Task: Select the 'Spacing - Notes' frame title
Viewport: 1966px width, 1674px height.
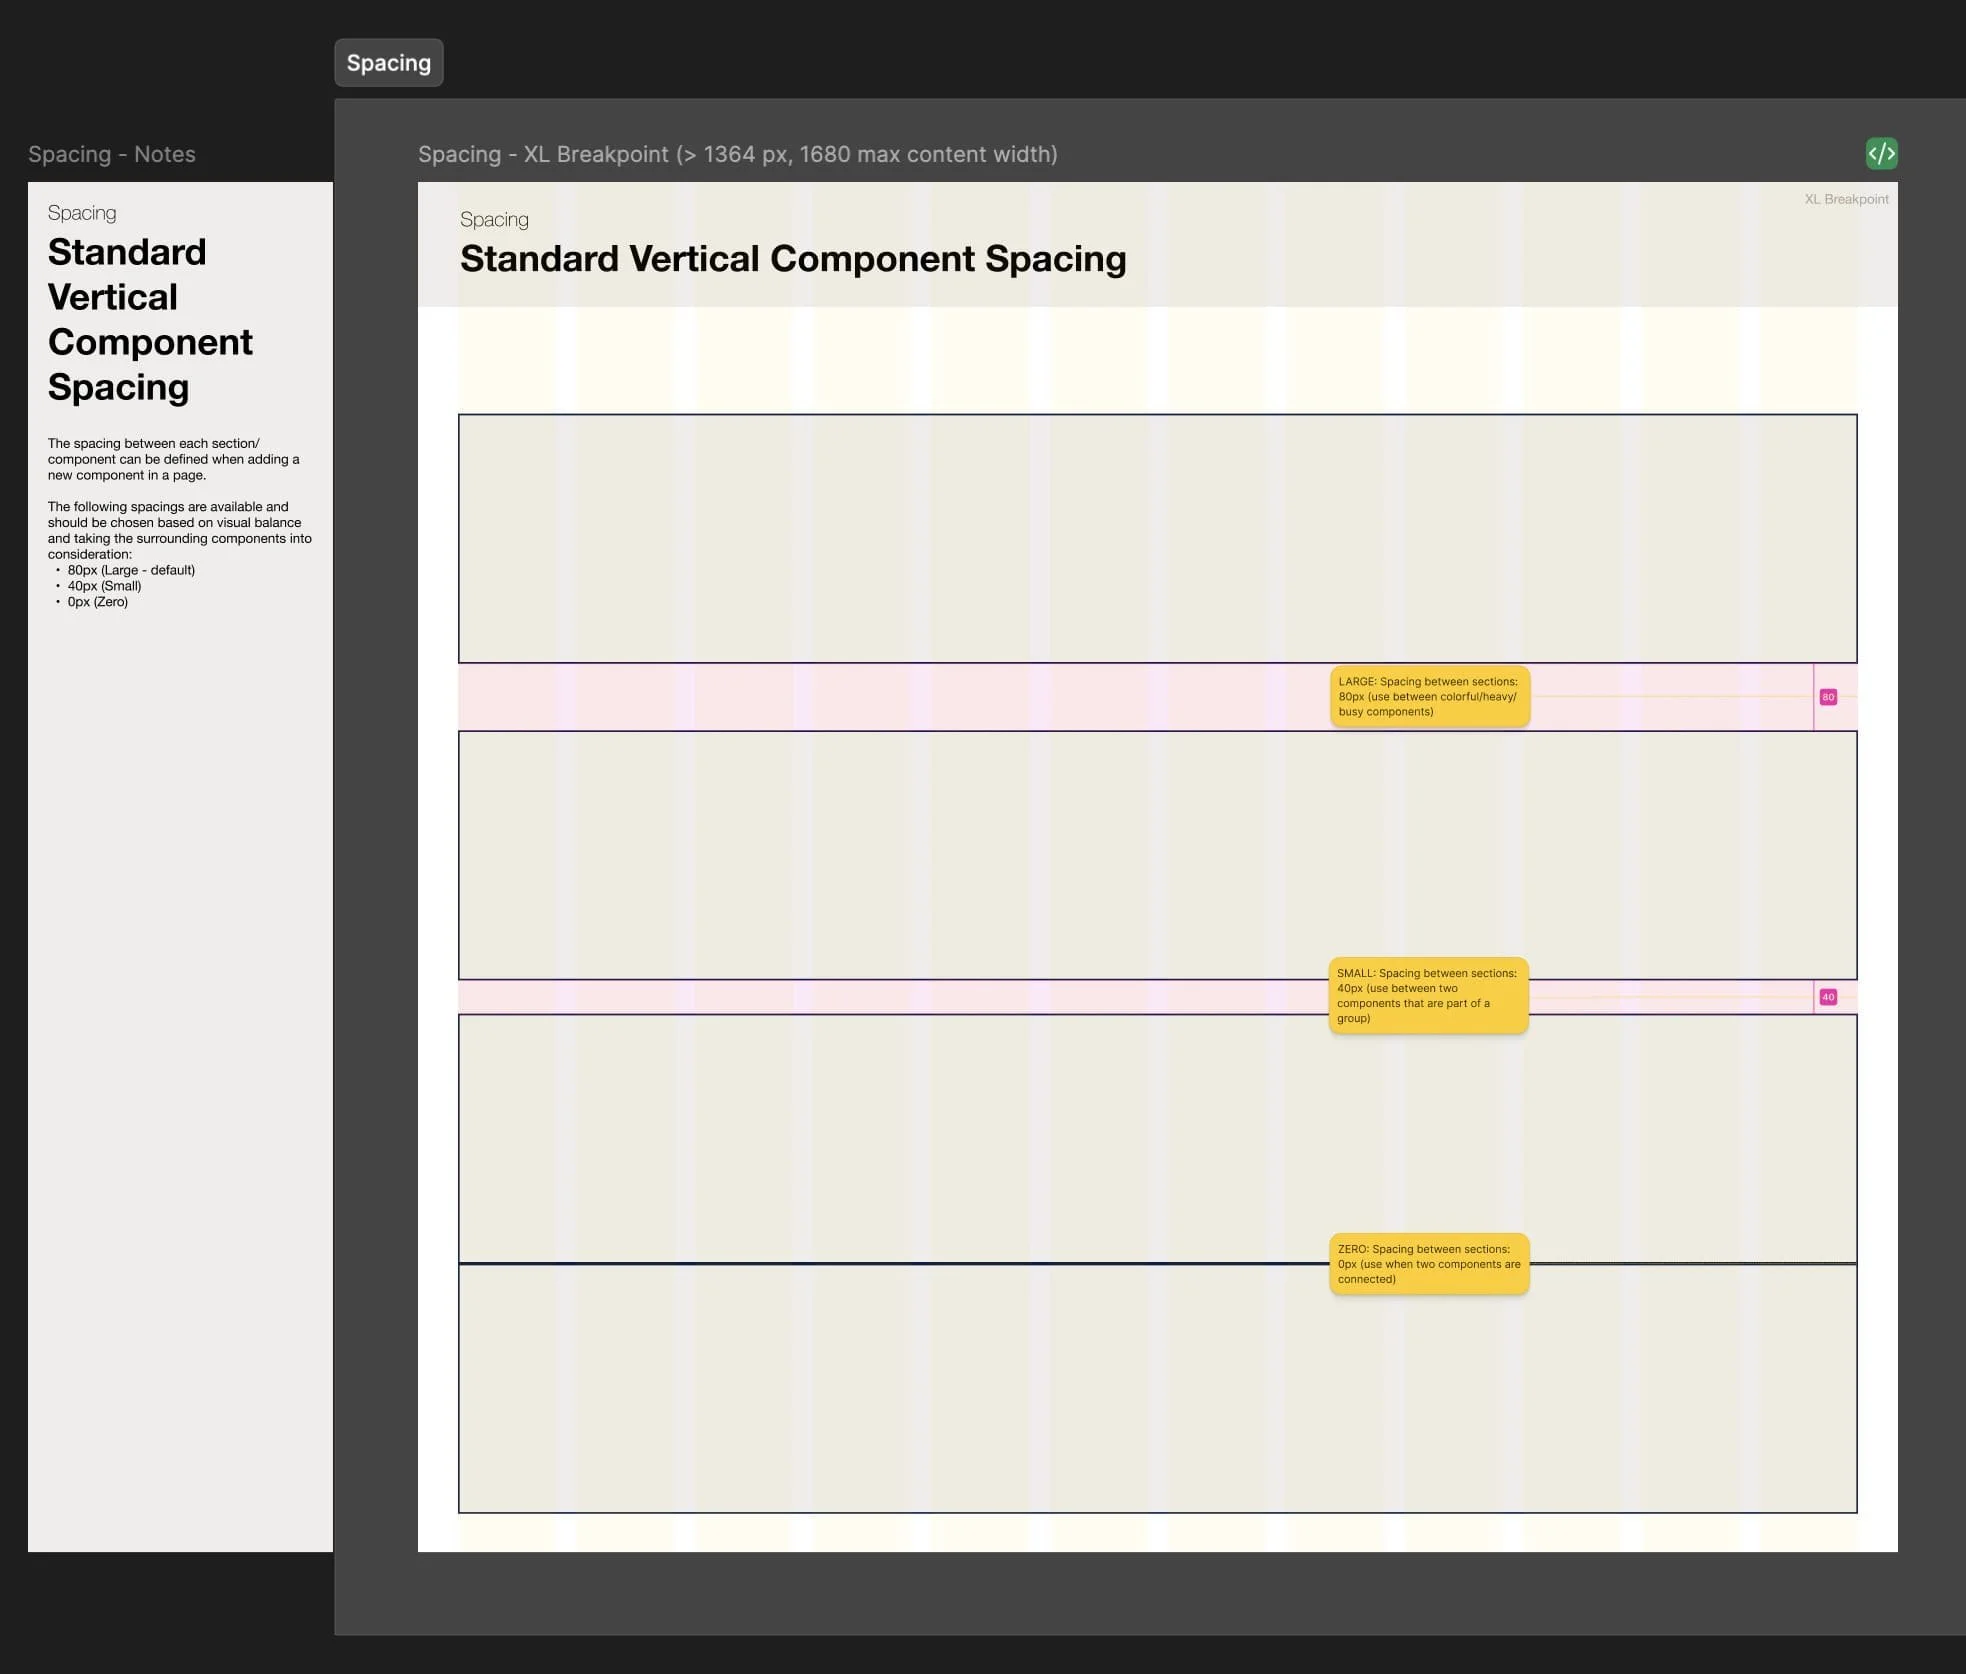Action: [112, 154]
